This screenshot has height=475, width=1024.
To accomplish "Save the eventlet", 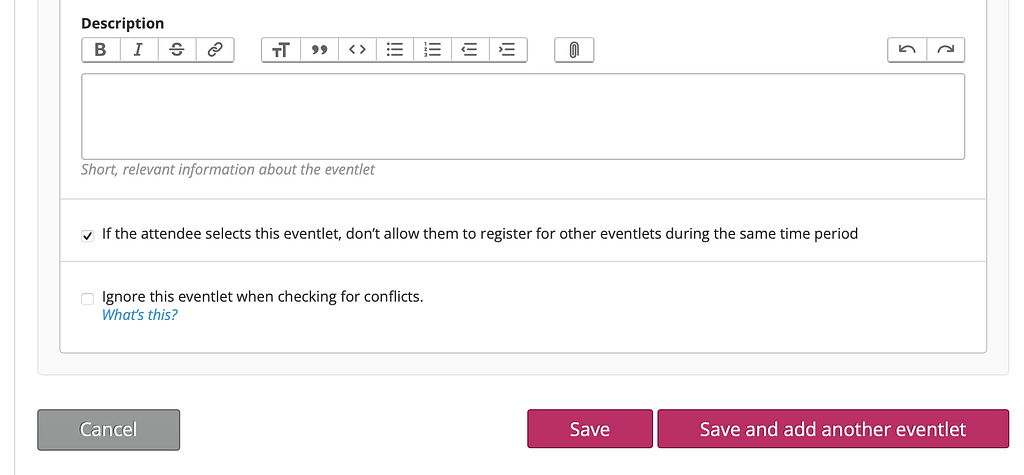I will click(590, 429).
